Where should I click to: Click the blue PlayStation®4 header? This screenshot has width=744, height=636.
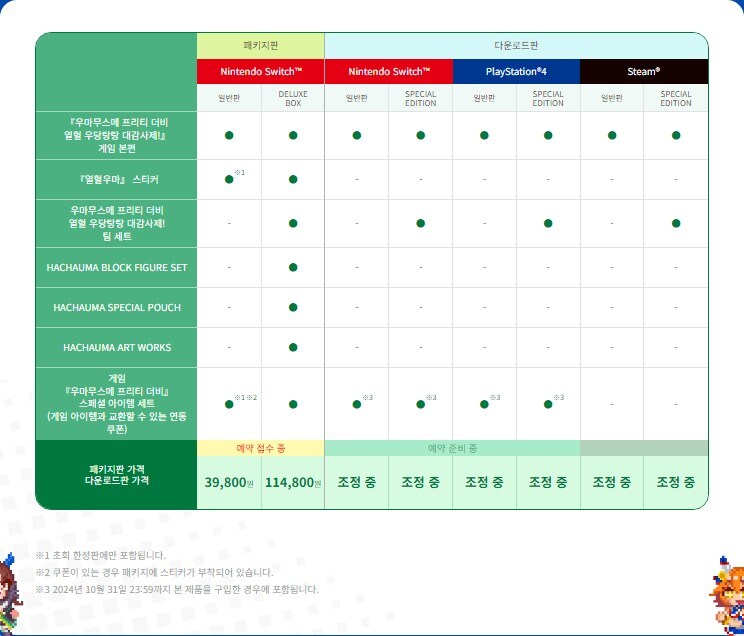coord(516,72)
